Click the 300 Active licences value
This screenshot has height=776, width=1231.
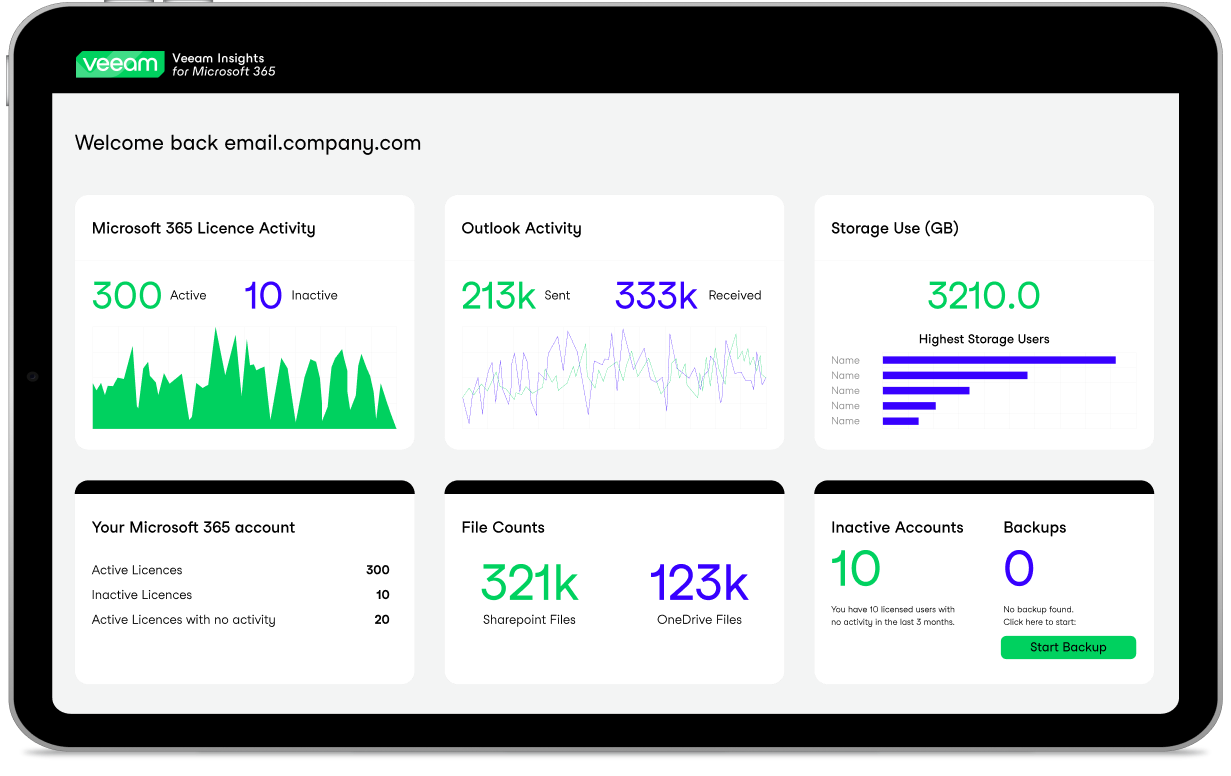click(127, 295)
